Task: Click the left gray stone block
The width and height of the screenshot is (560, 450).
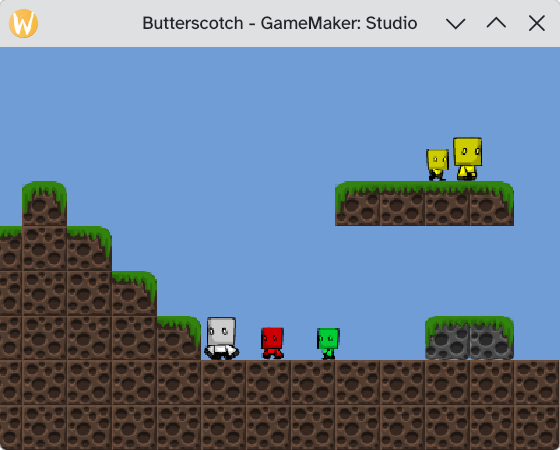Action: tap(447, 338)
